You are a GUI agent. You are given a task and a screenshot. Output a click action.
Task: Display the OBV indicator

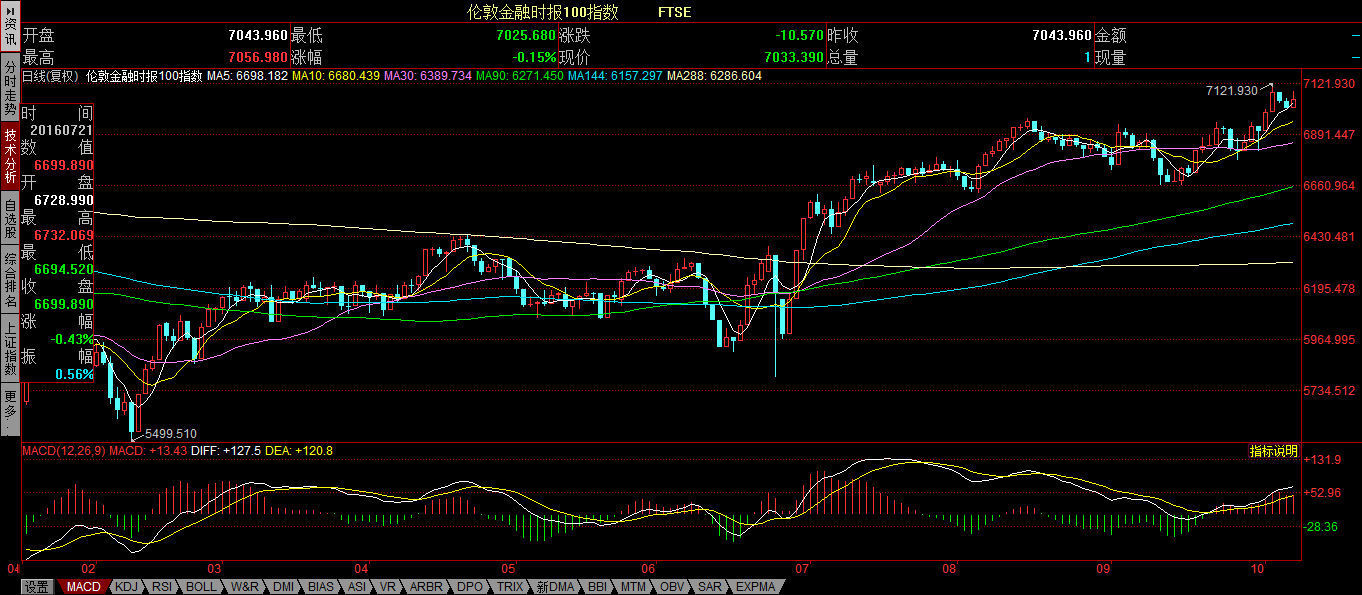point(672,587)
